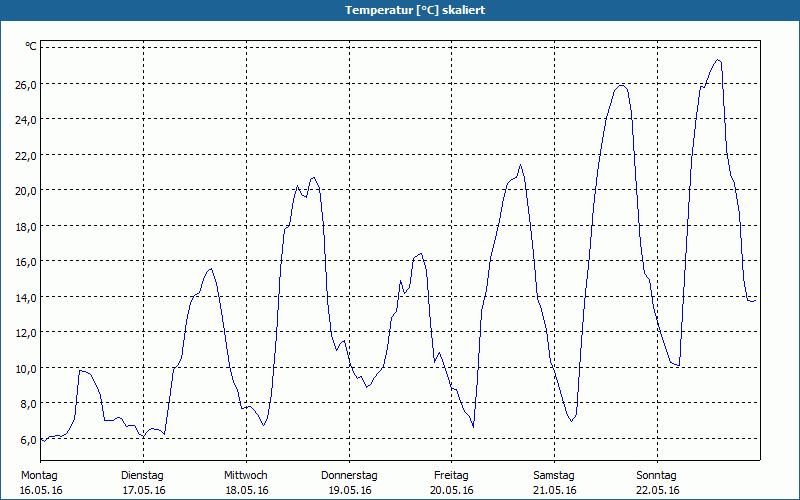Click the 17.05.16 date label
800x500 pixels.
point(144,490)
